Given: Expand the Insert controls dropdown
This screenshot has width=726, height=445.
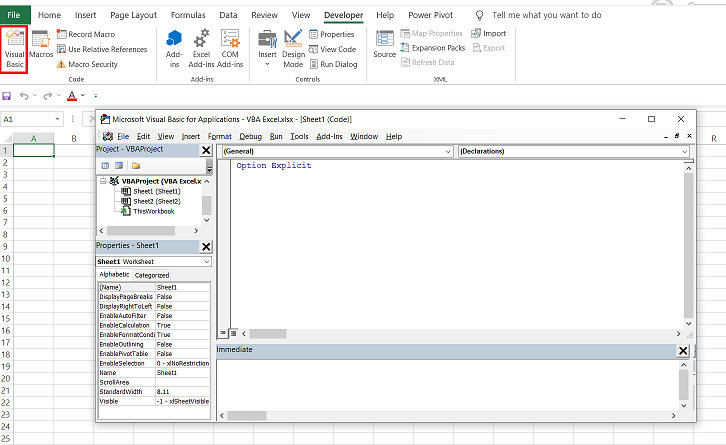Looking at the screenshot, I should point(267,62).
